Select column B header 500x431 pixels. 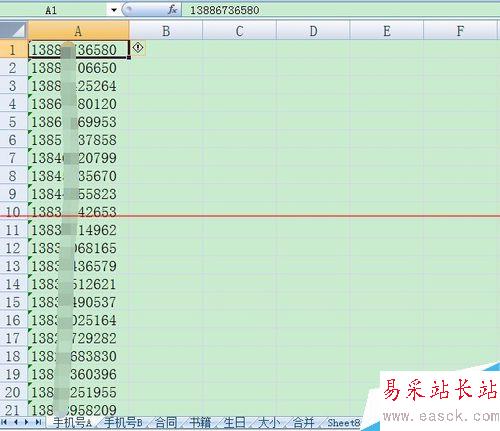click(166, 31)
